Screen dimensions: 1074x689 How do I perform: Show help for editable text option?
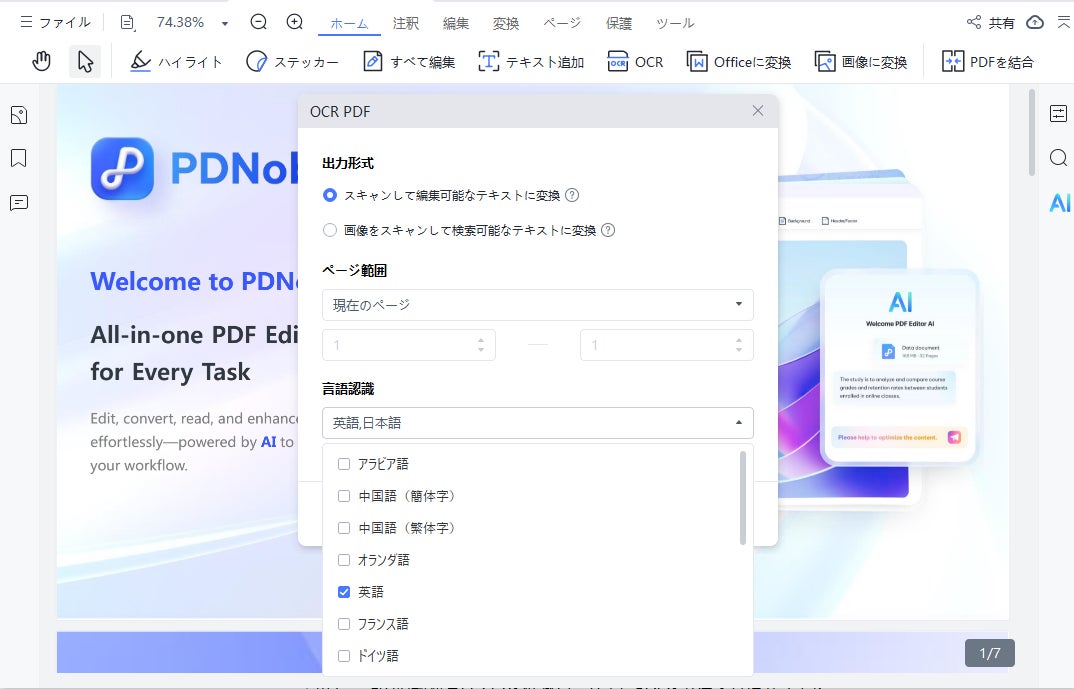572,195
